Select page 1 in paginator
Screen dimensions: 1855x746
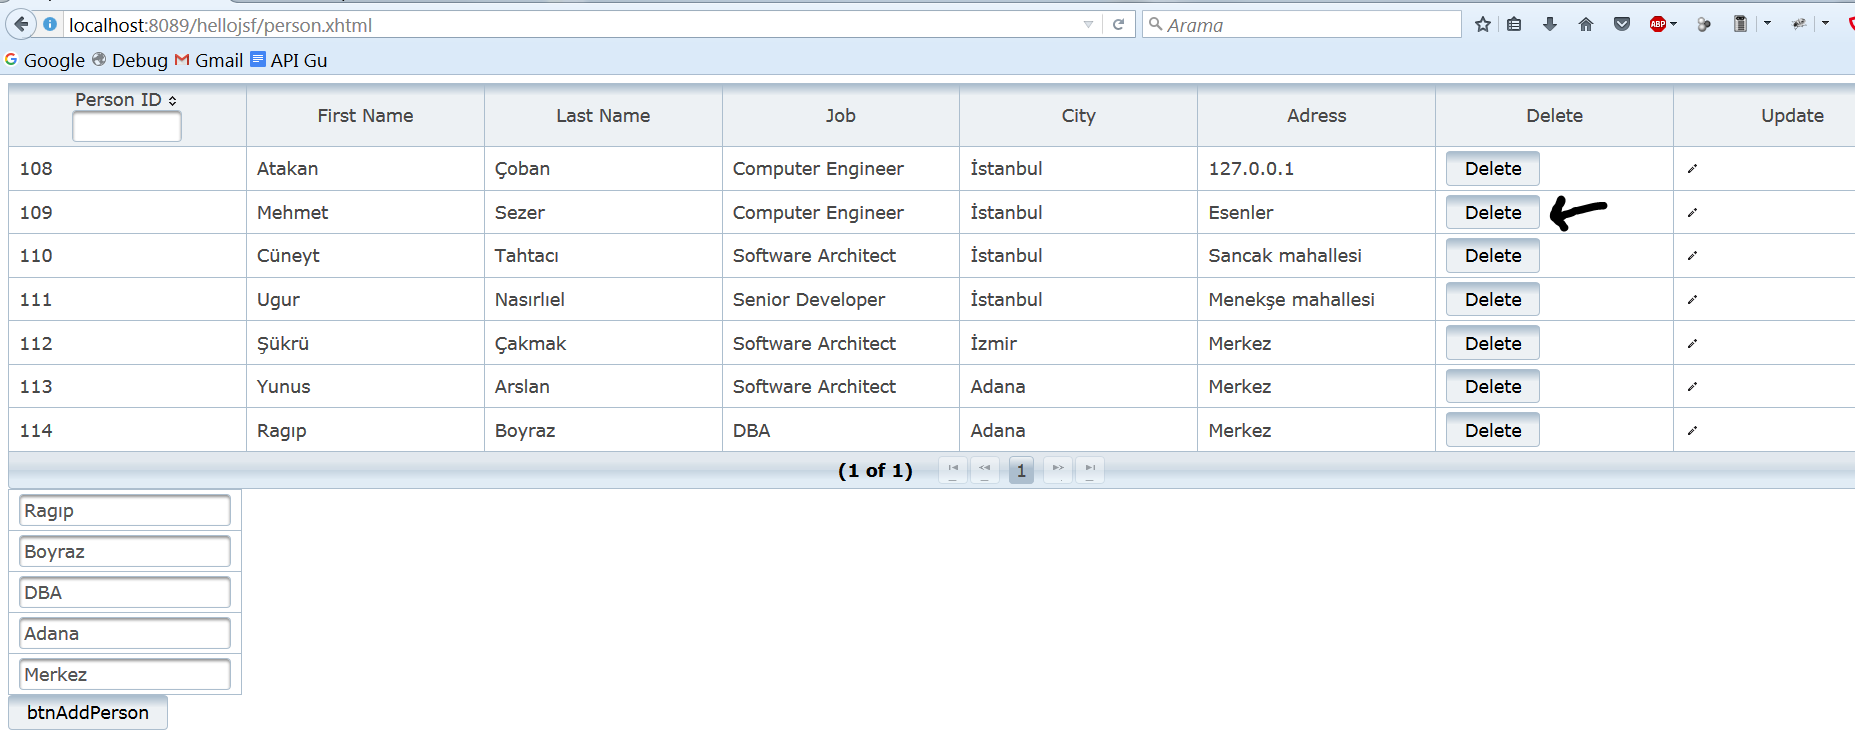tap(1021, 470)
